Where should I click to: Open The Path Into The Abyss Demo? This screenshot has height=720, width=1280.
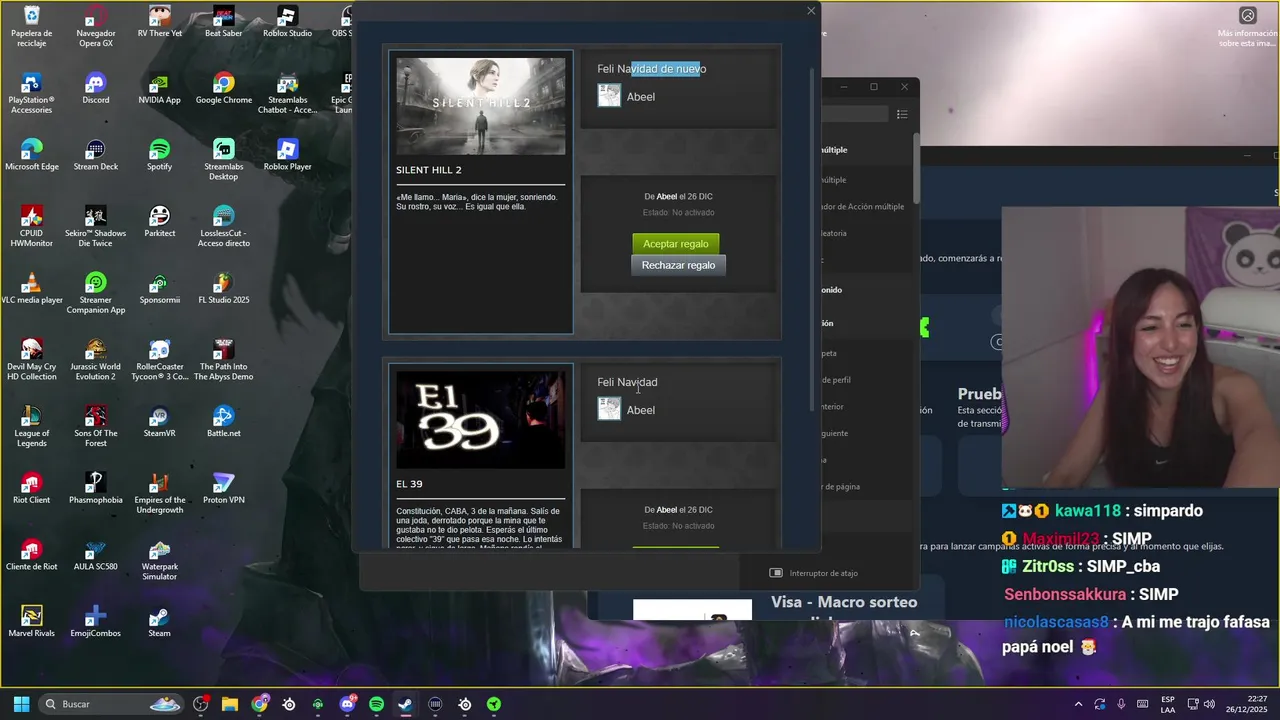(x=223, y=360)
